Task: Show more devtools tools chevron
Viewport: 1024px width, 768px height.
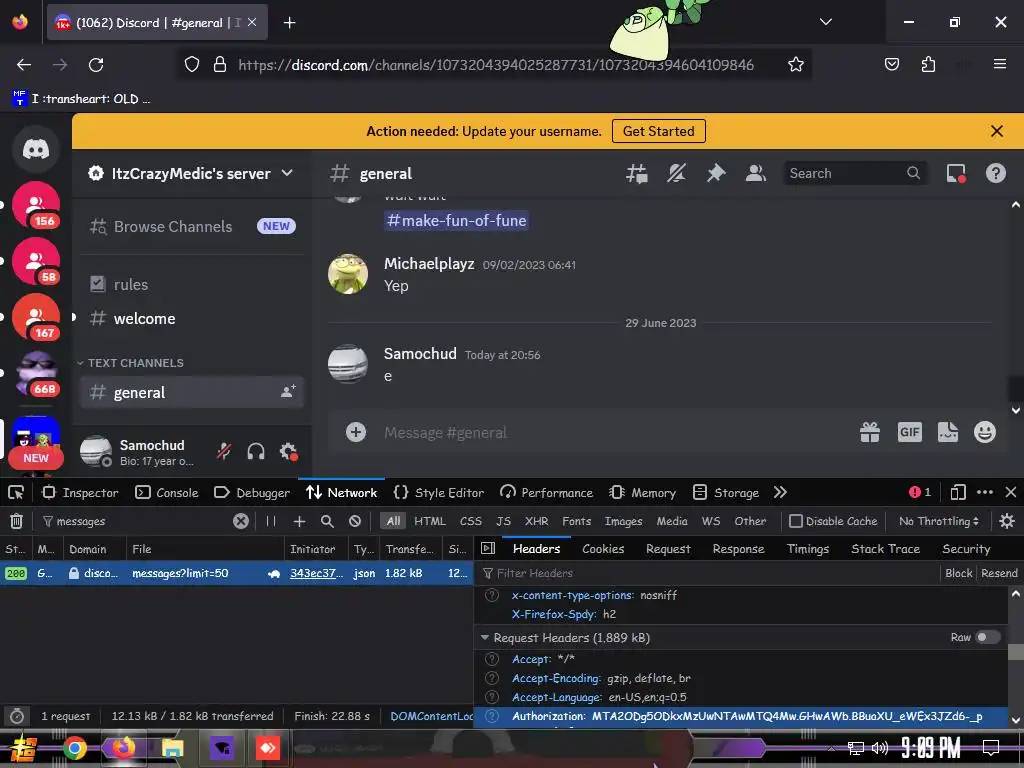Action: click(x=780, y=492)
